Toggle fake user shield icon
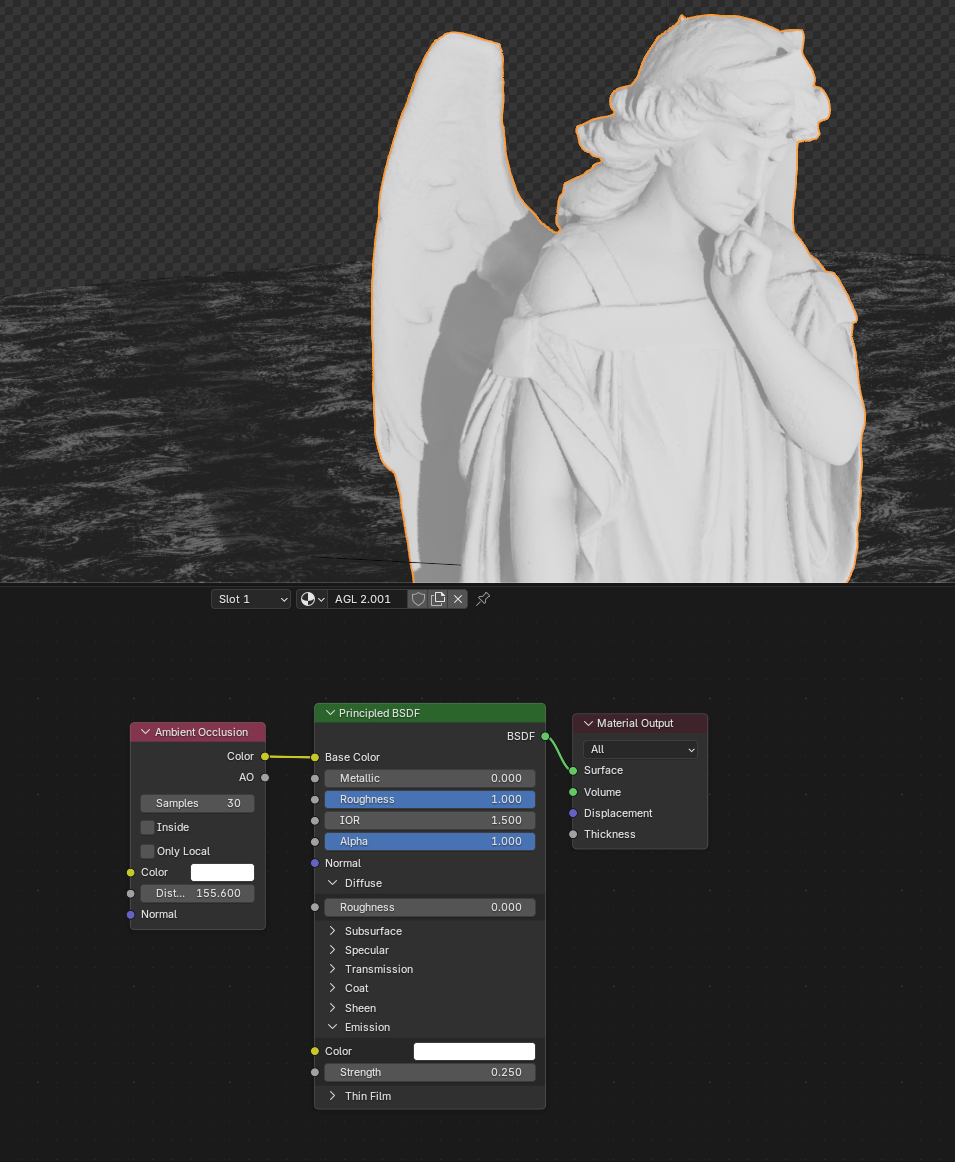This screenshot has width=955, height=1162. [x=419, y=599]
